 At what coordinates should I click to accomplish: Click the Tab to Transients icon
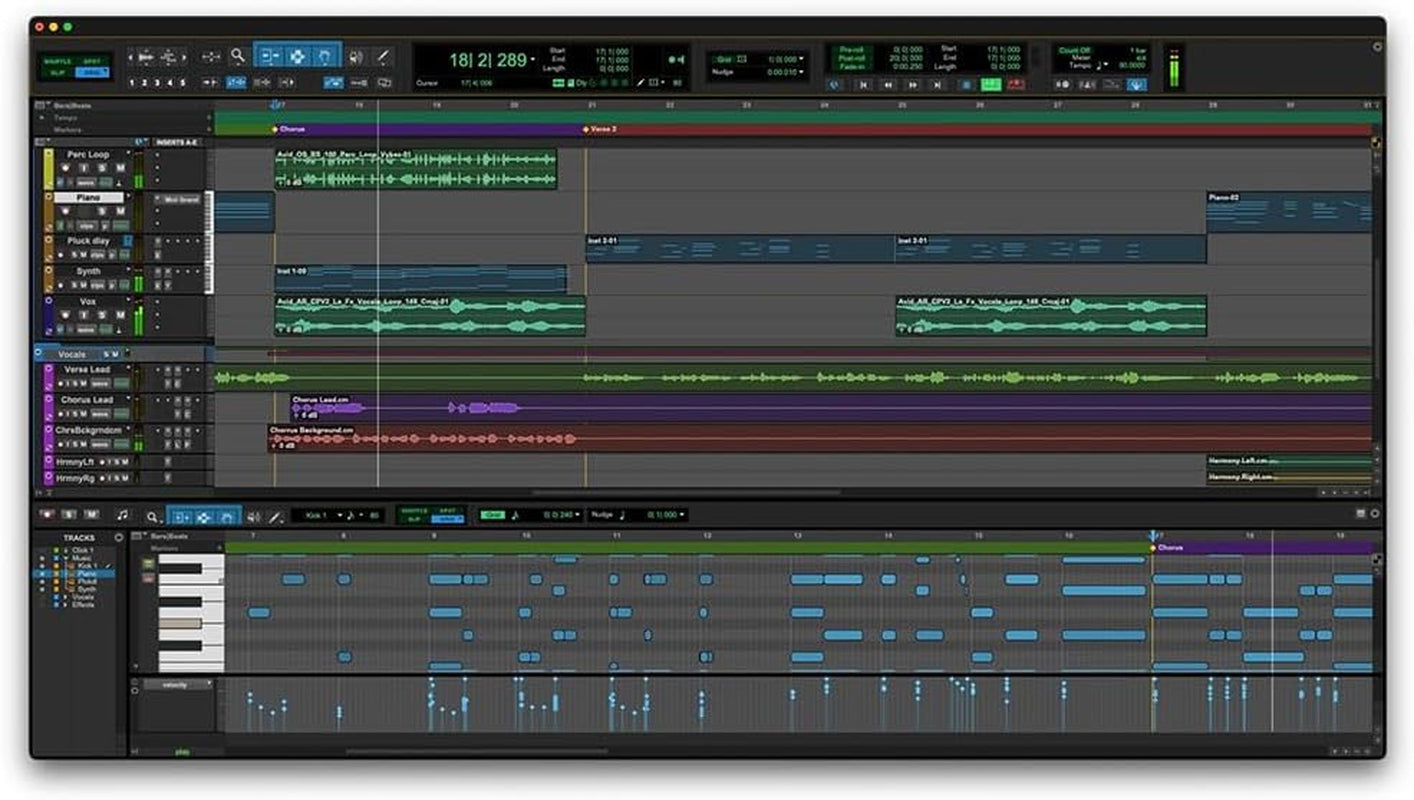pyautogui.click(x=210, y=82)
